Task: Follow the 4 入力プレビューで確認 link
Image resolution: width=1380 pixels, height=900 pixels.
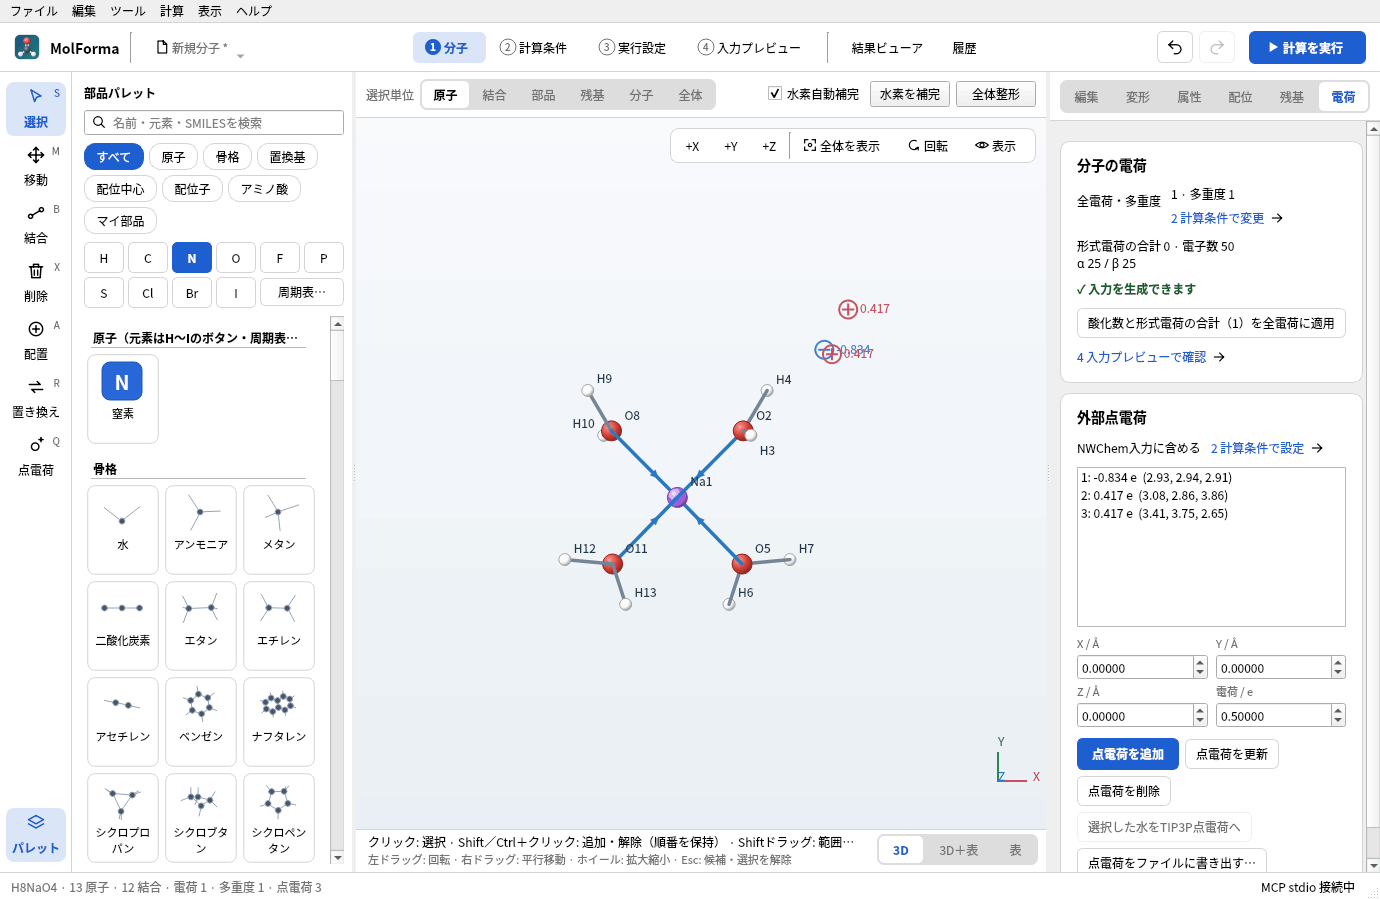Action: [x=1151, y=357]
